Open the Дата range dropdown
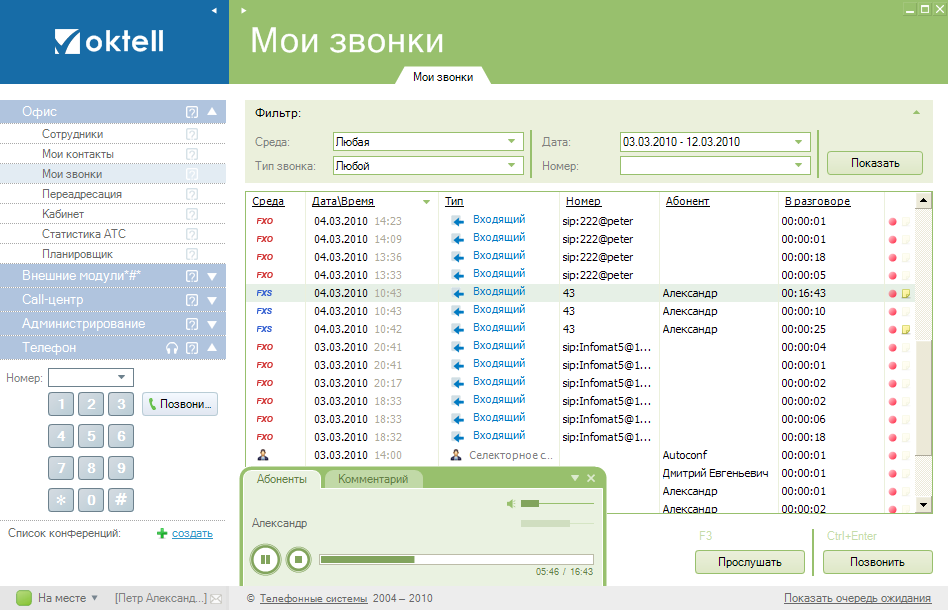Screen dimensions: 948x610 point(799,142)
